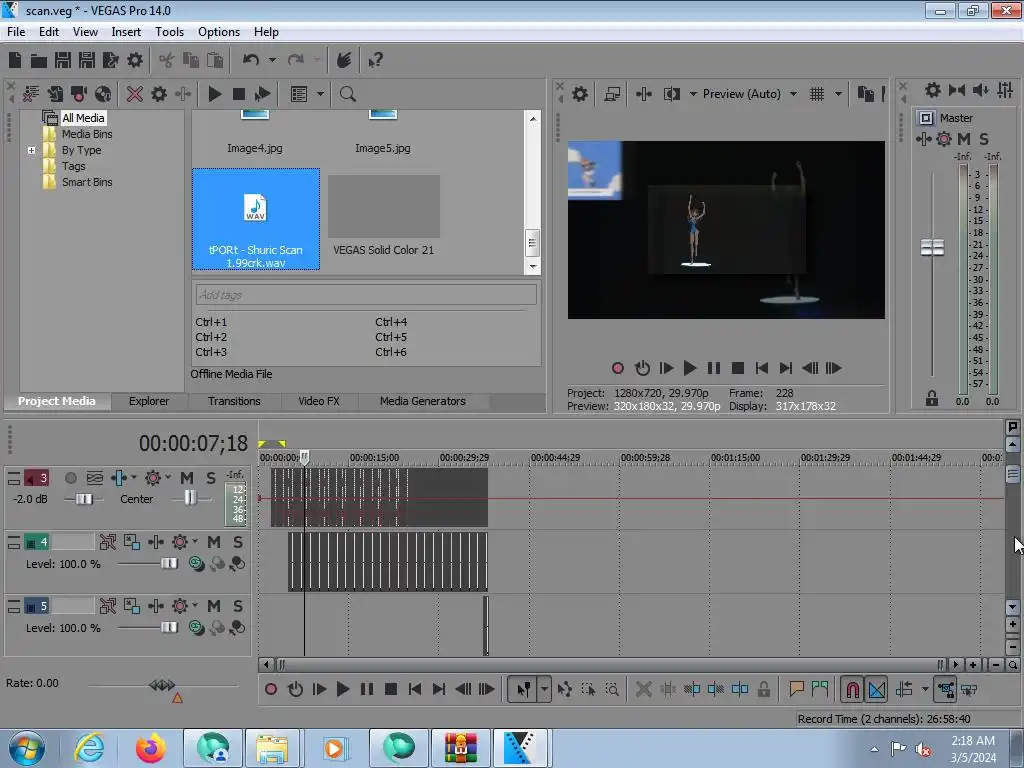
Task: Open track 4 FX dropdown arrow
Action: point(195,541)
